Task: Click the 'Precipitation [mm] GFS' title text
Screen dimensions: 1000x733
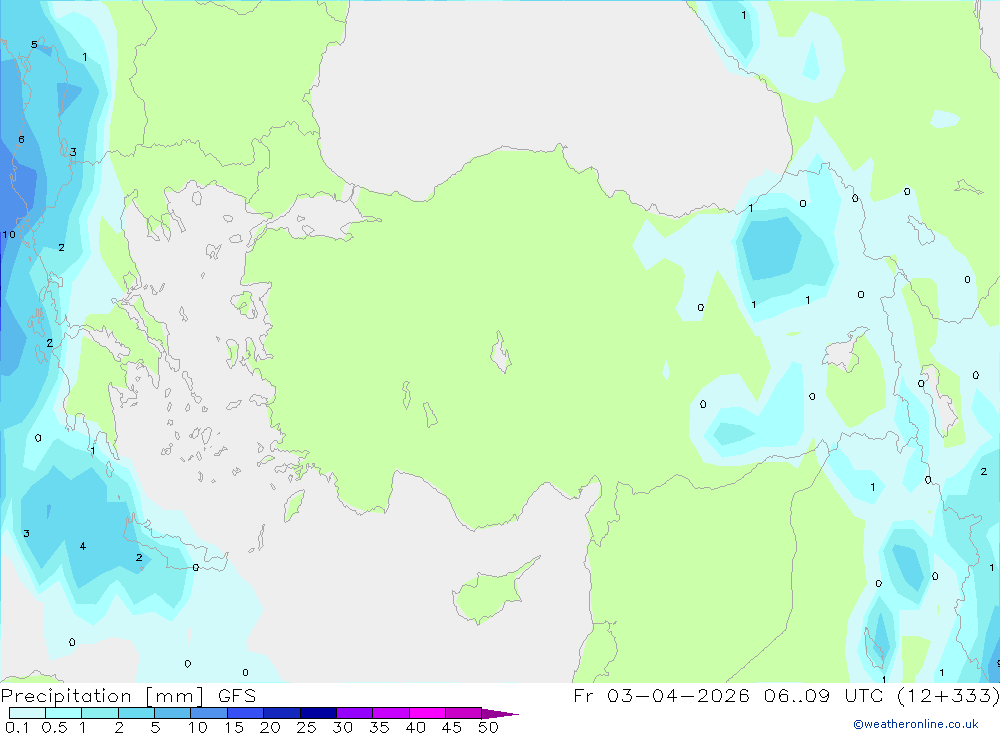Action: coord(128,695)
